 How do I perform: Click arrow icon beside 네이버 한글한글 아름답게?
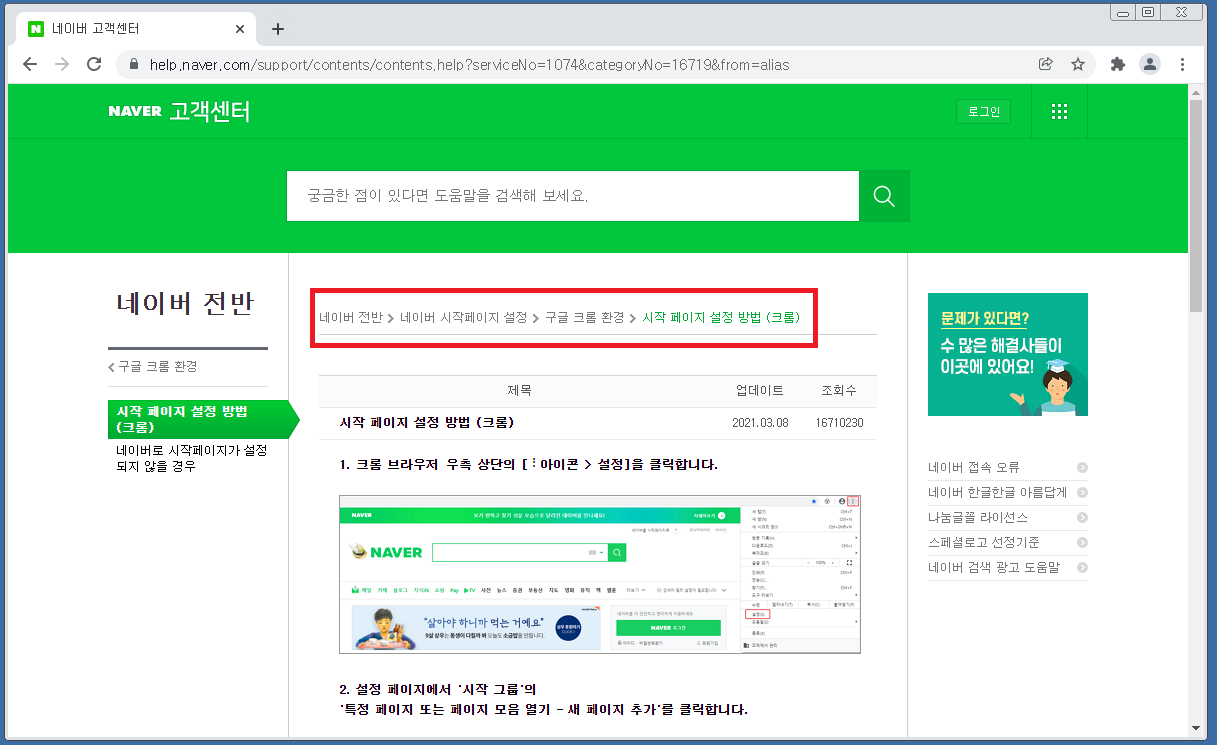[1082, 493]
